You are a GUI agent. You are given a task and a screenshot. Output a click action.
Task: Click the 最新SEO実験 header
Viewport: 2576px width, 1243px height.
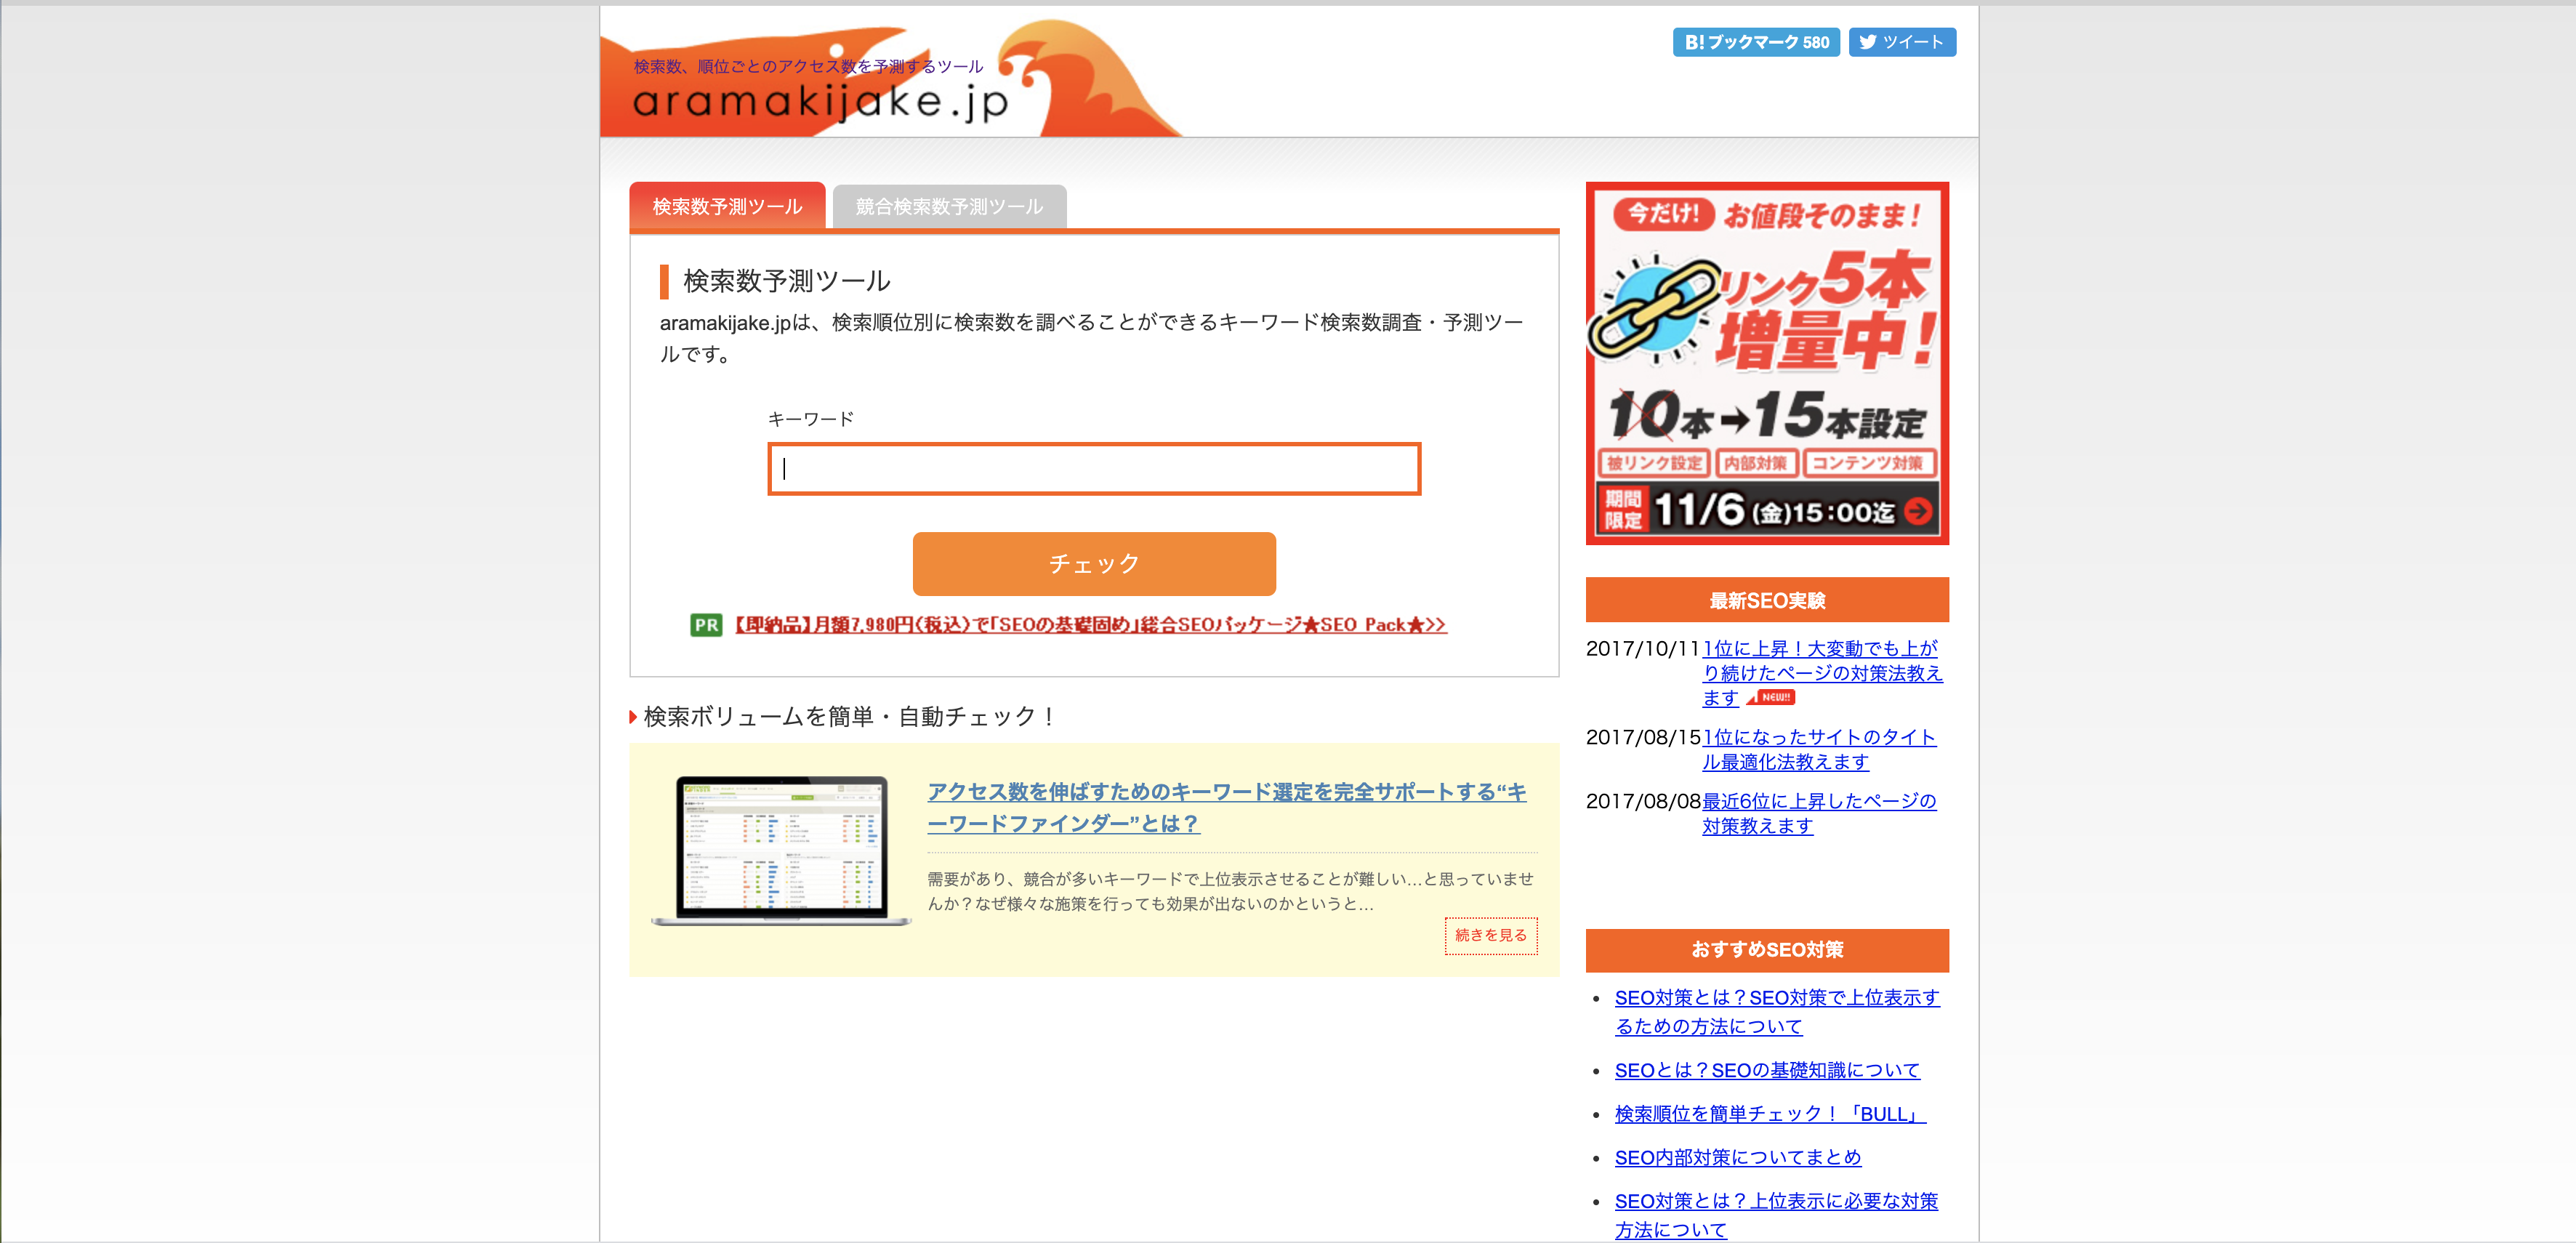(x=1767, y=600)
